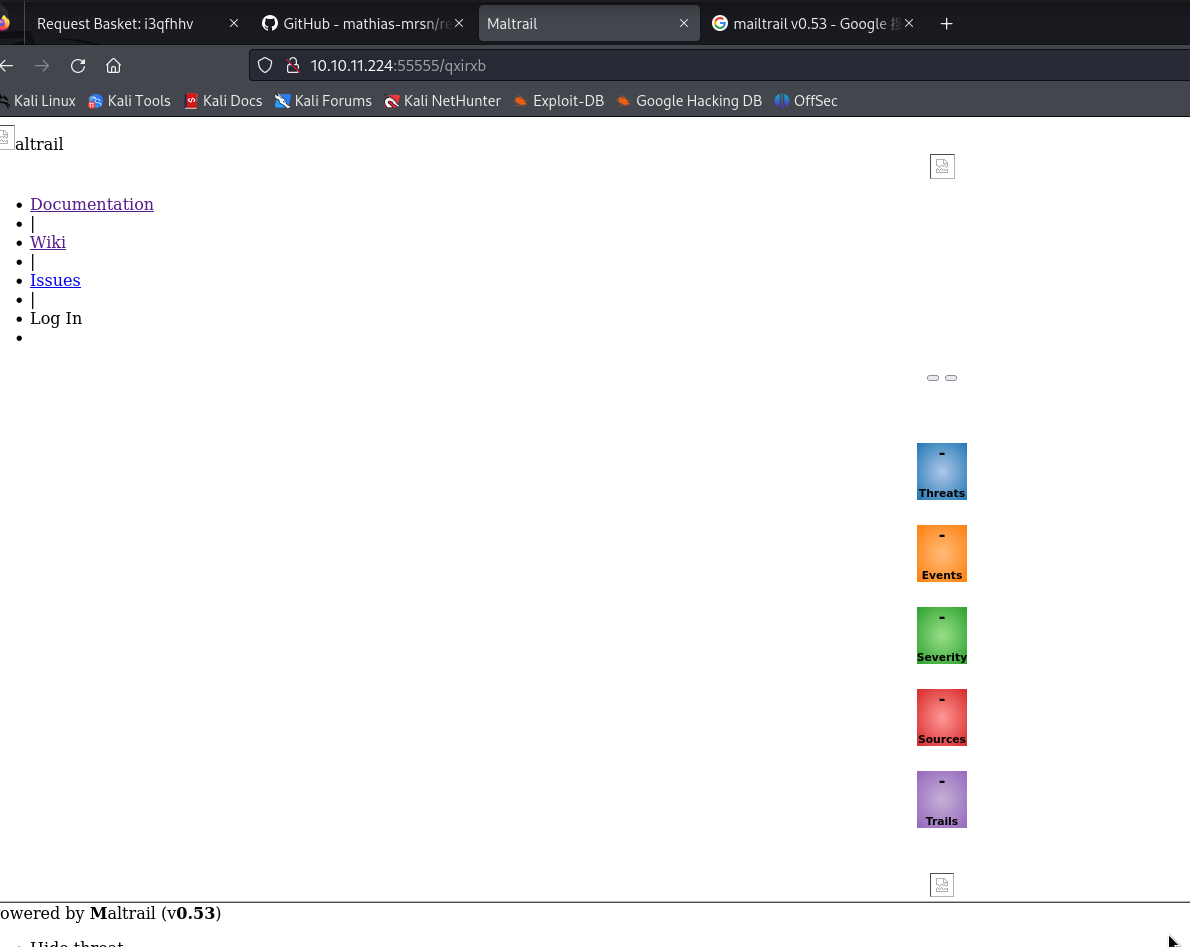The height and width of the screenshot is (947, 1190).
Task: Open the Documentation link
Action: [x=92, y=204]
